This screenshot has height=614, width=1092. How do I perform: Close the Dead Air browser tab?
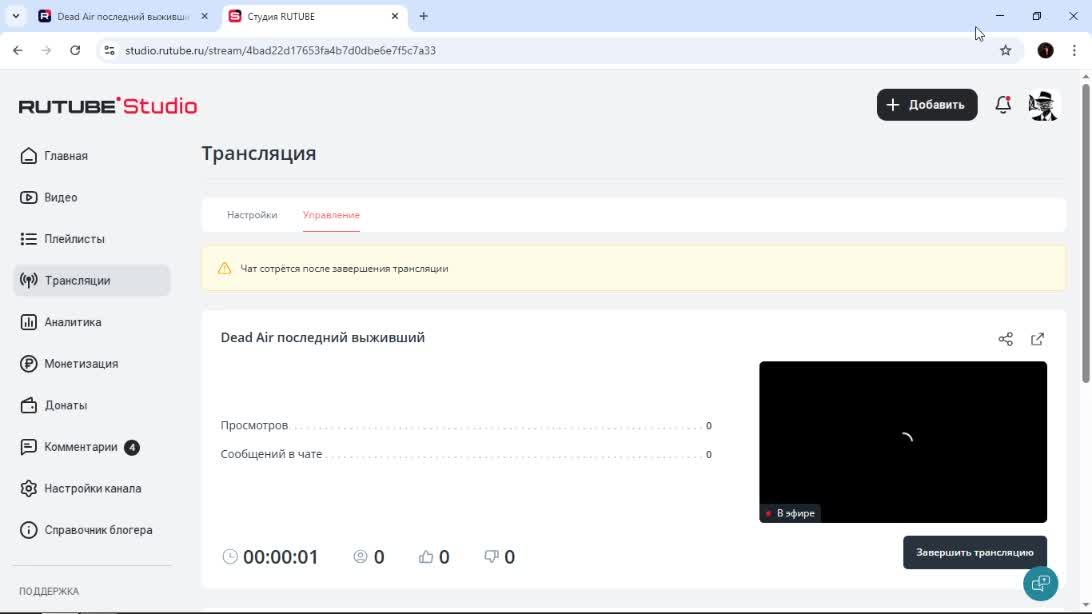[204, 16]
